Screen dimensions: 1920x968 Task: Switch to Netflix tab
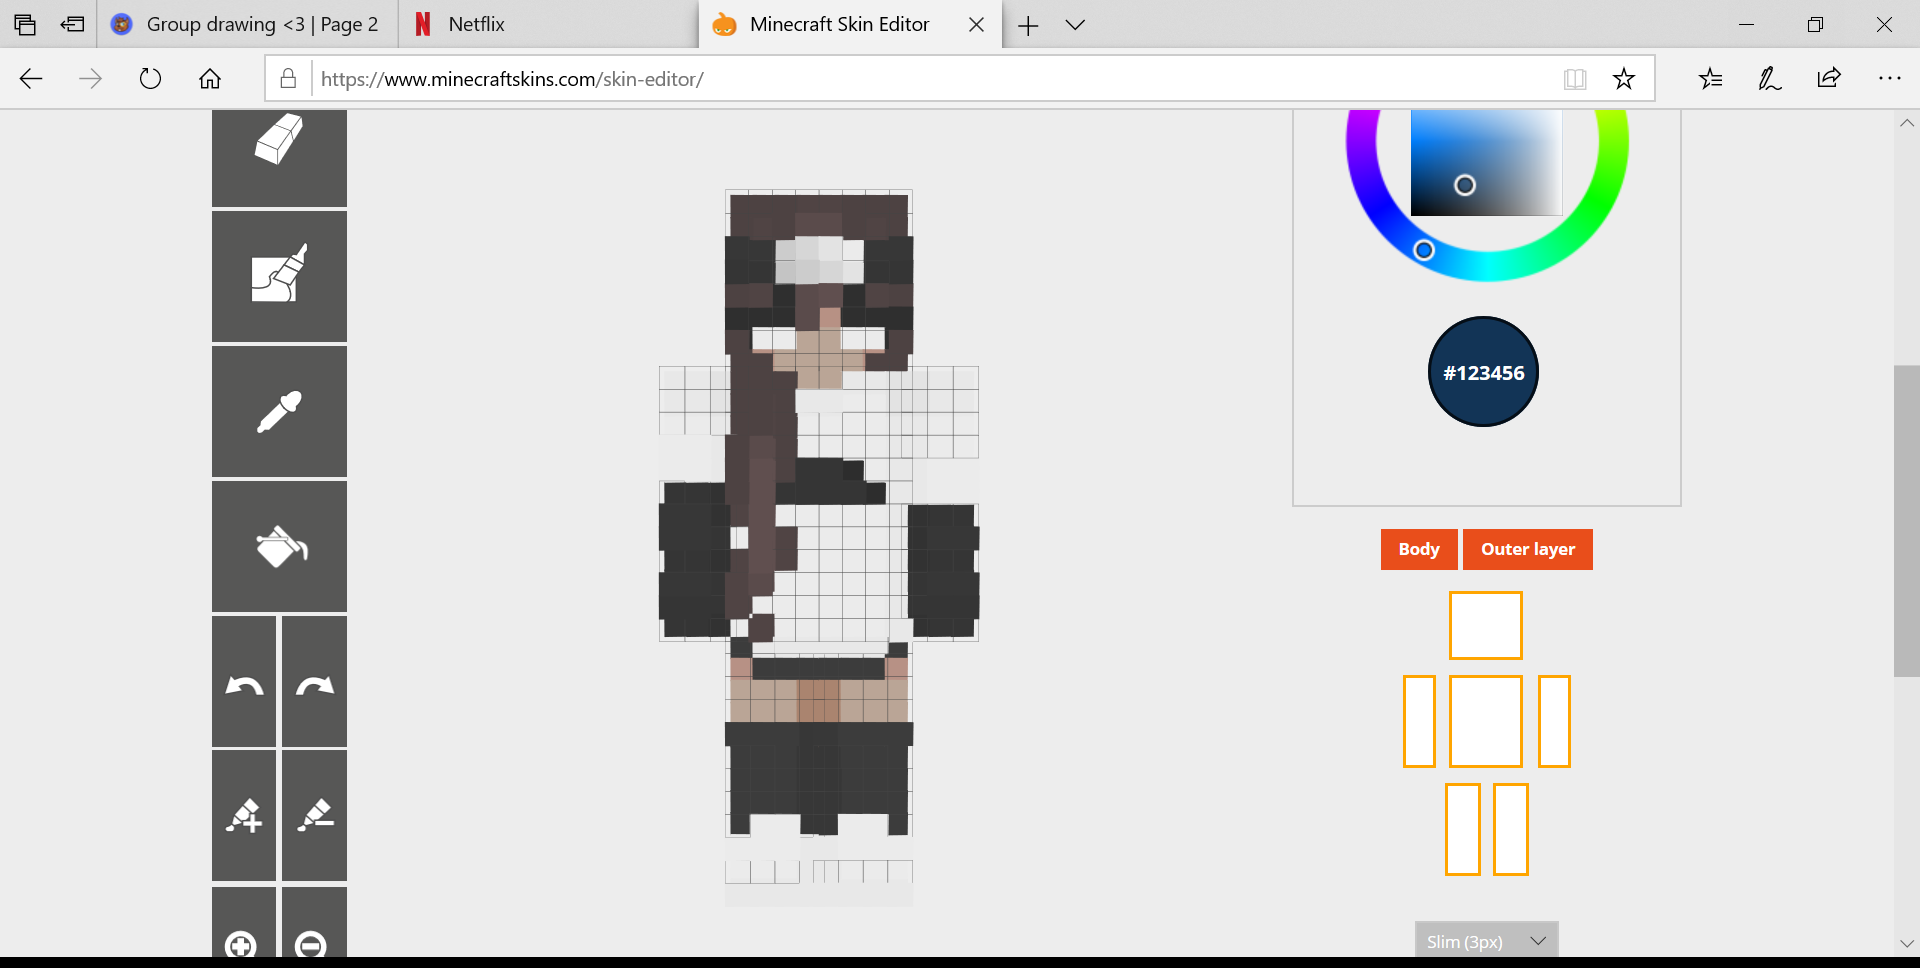pos(548,24)
